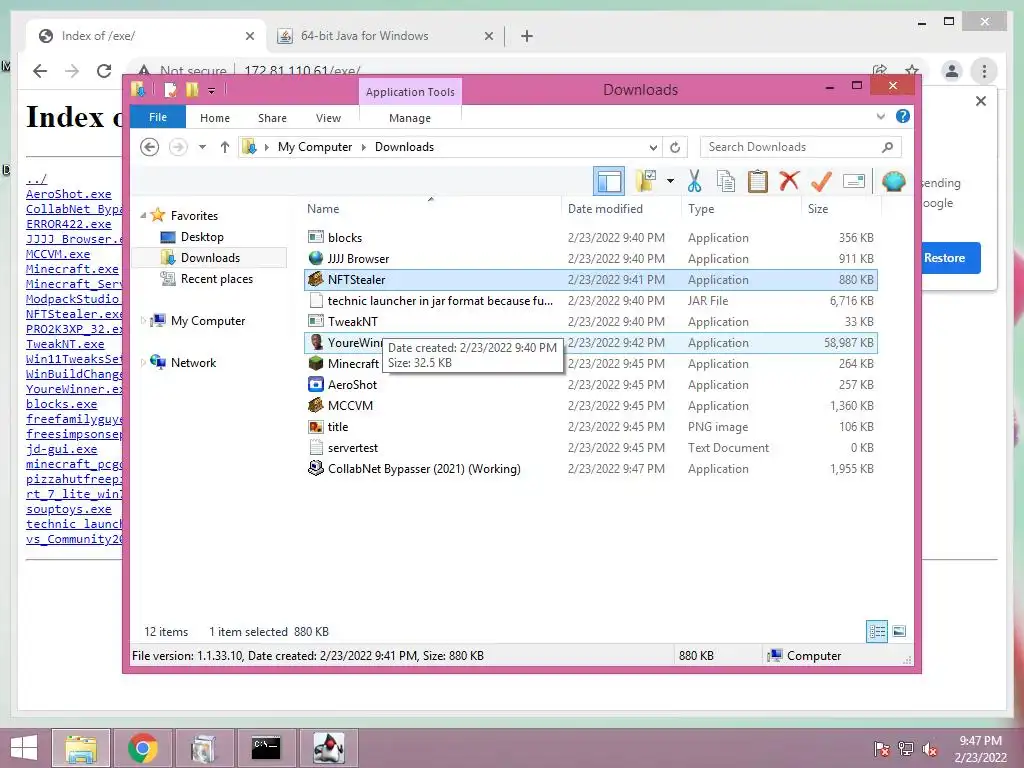Select the CollabNet Bypasser application file

tap(590, 468)
